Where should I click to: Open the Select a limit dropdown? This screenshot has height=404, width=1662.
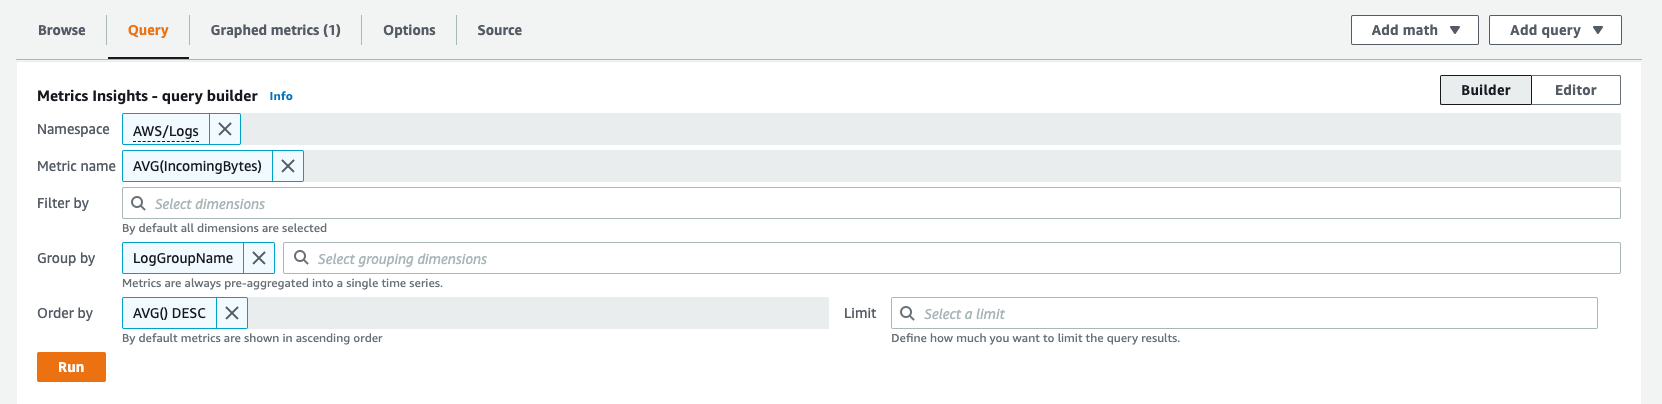(x=1244, y=313)
